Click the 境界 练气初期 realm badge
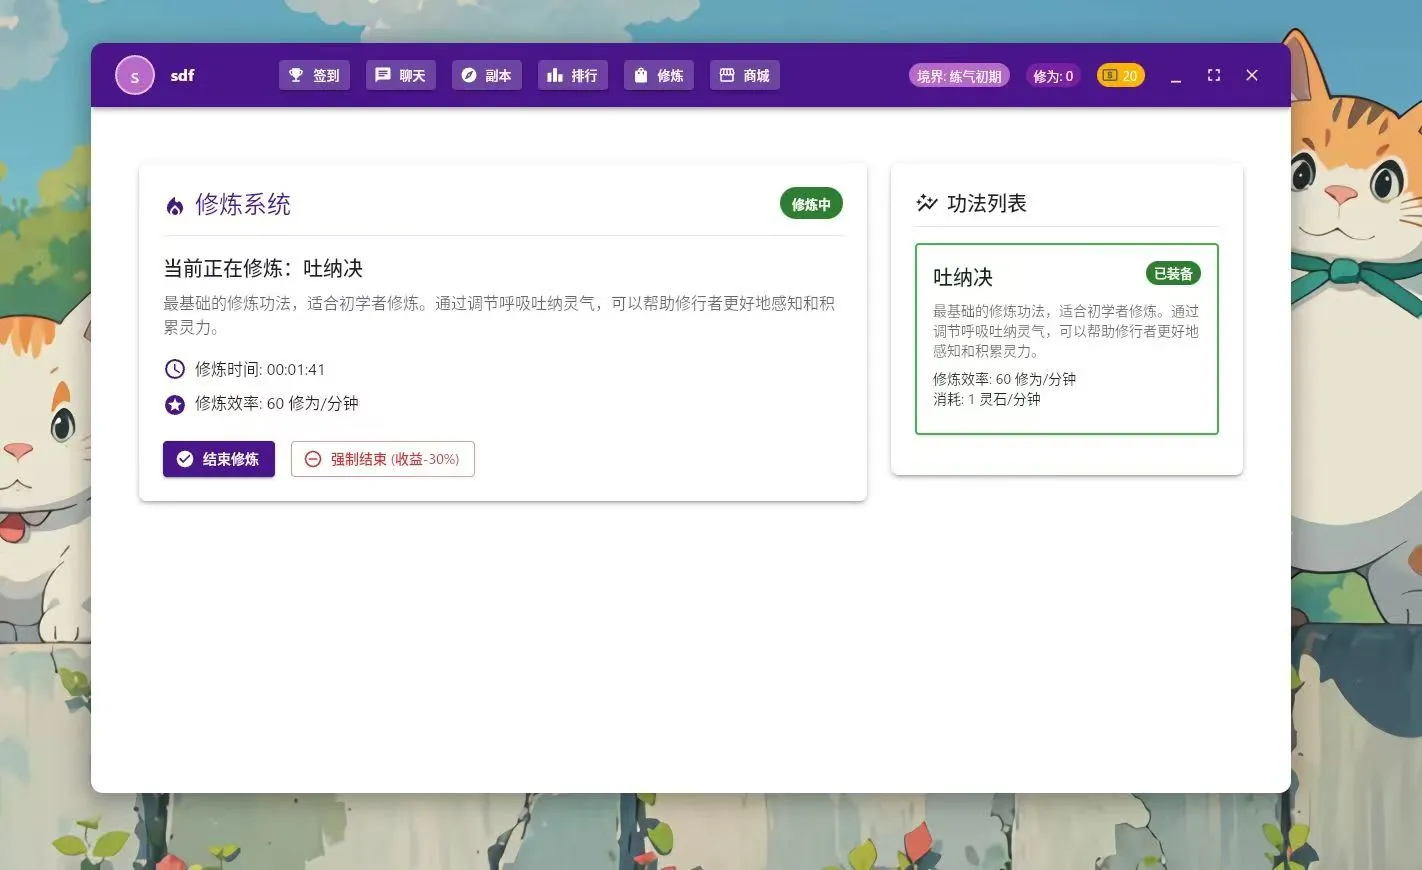 (x=959, y=76)
